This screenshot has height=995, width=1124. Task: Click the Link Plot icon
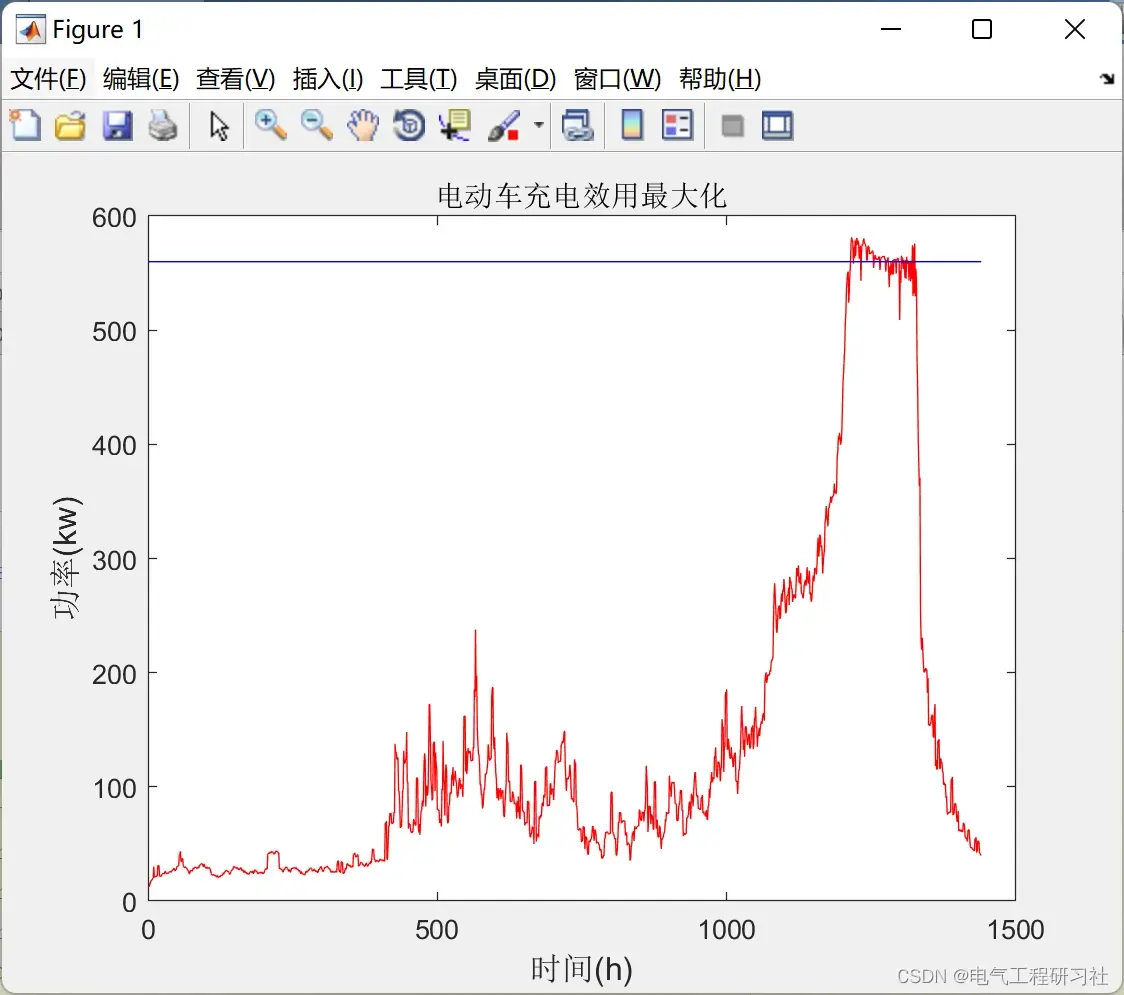coord(578,125)
